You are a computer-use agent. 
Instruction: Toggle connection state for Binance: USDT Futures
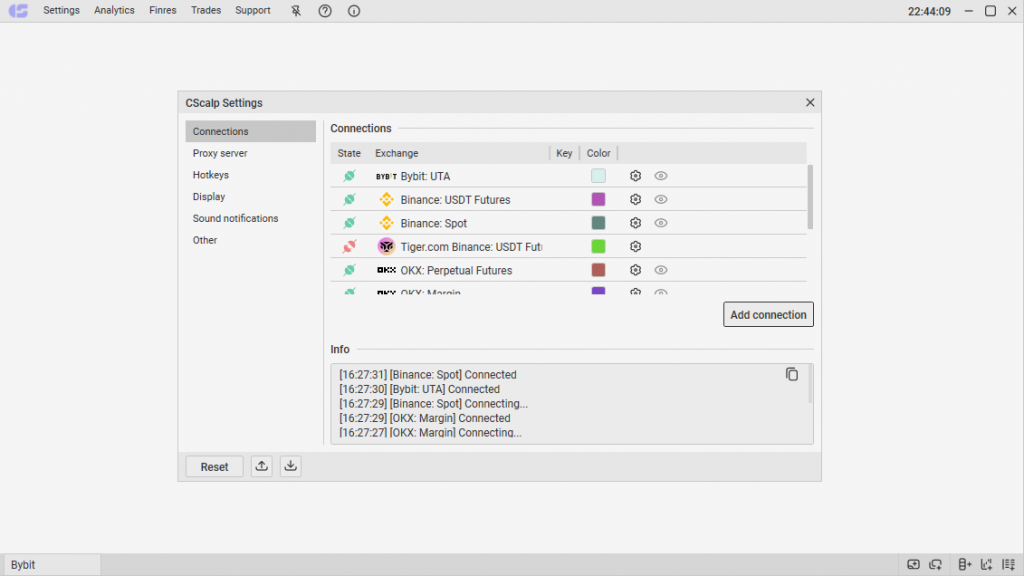(x=349, y=200)
